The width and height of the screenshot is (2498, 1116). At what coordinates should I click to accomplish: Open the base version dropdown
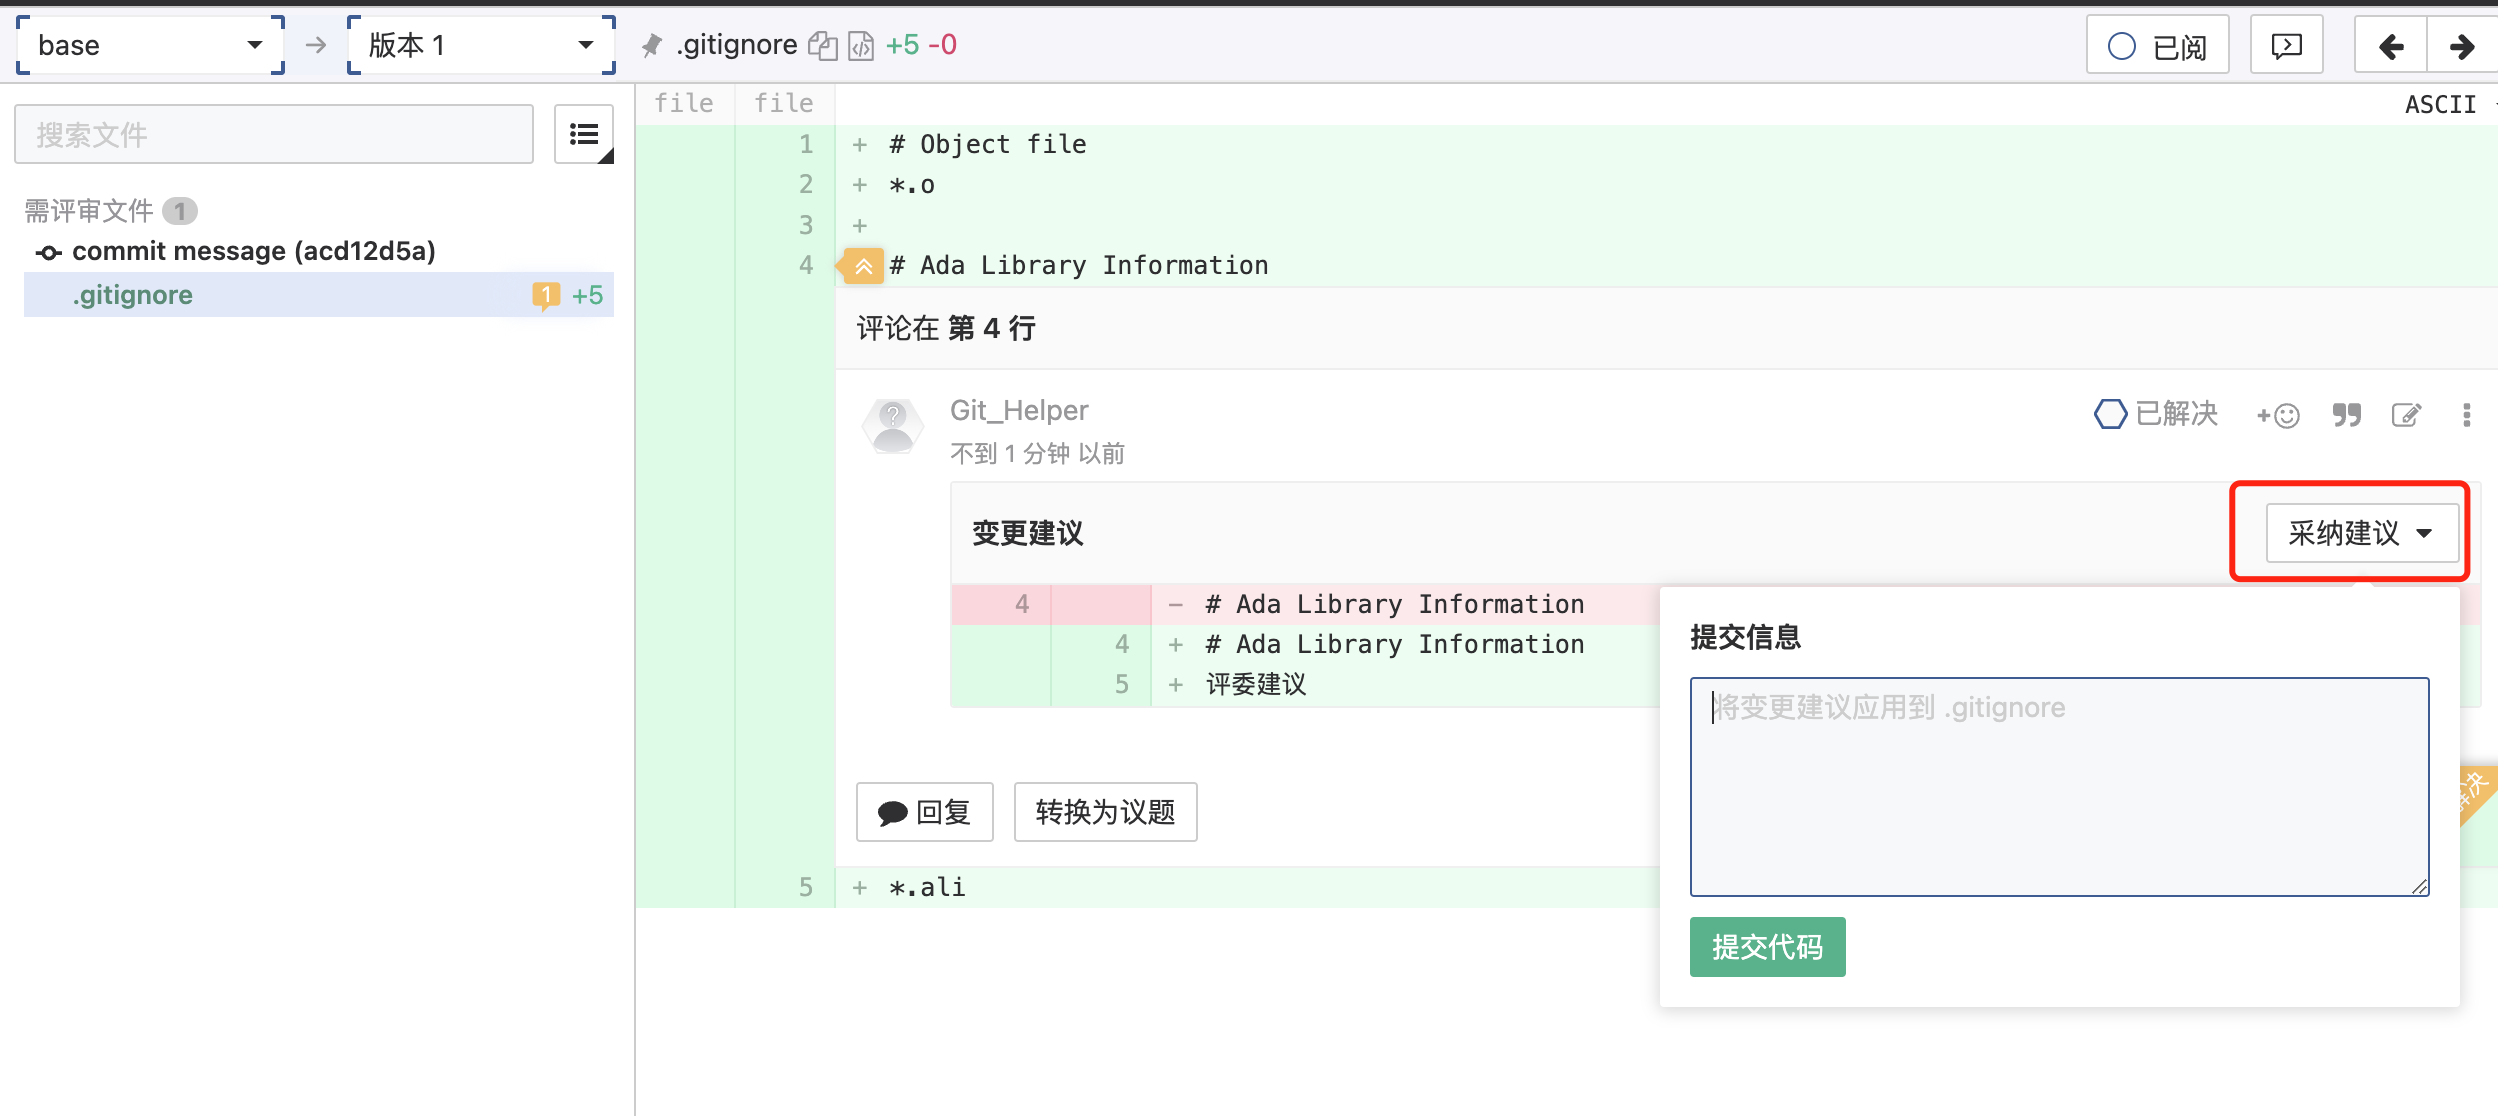(x=150, y=46)
